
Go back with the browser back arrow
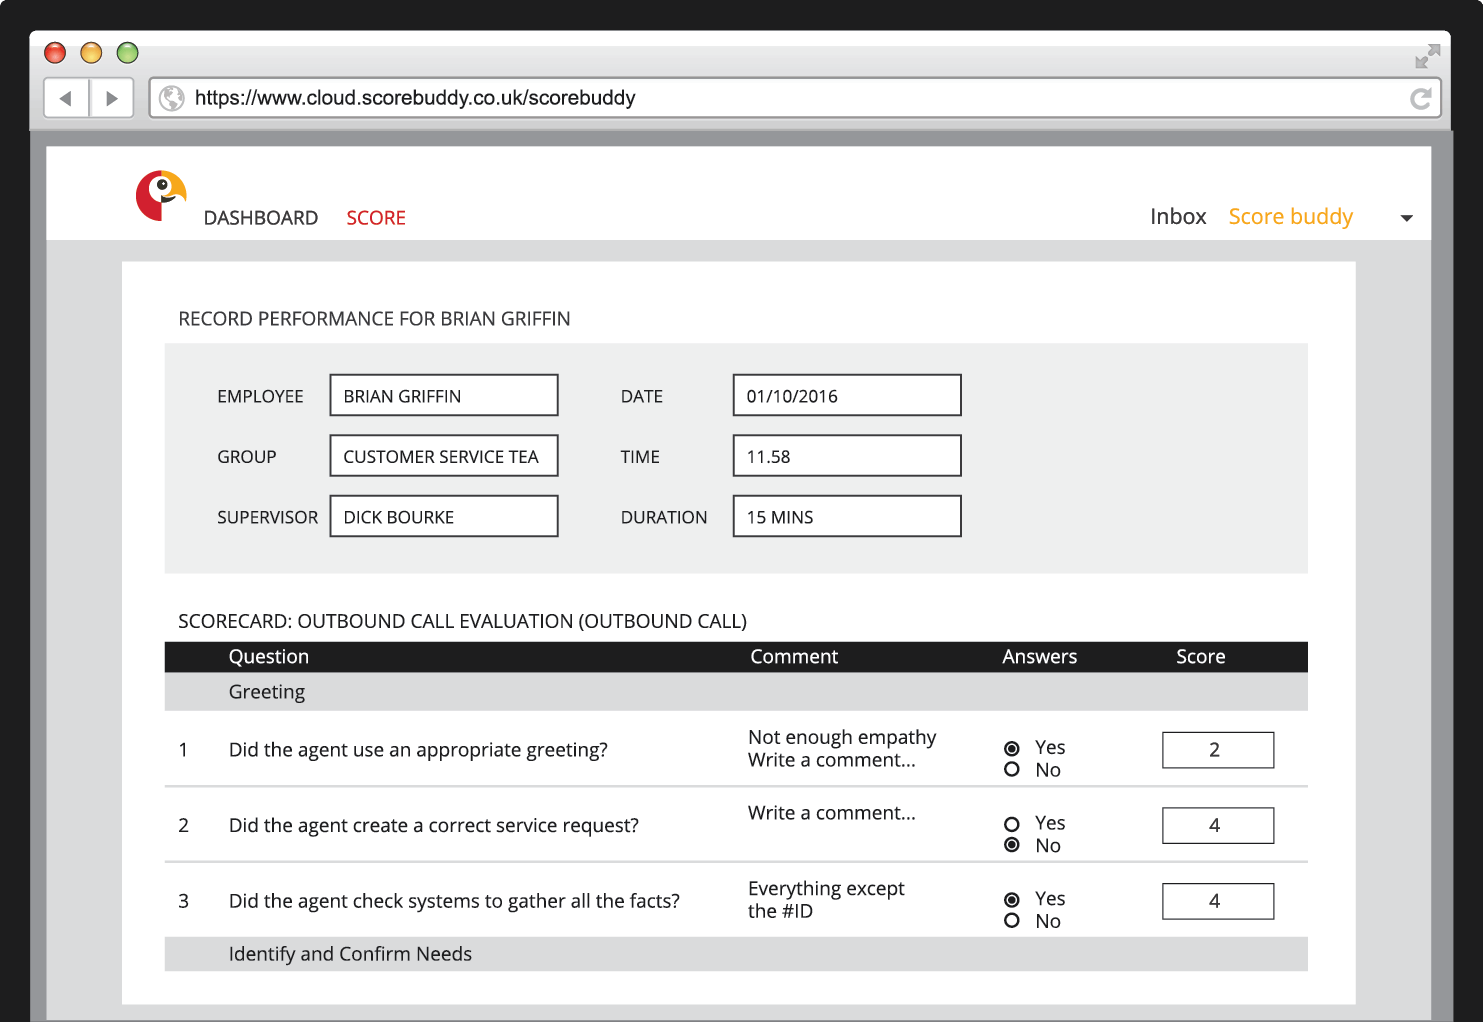coord(66,98)
